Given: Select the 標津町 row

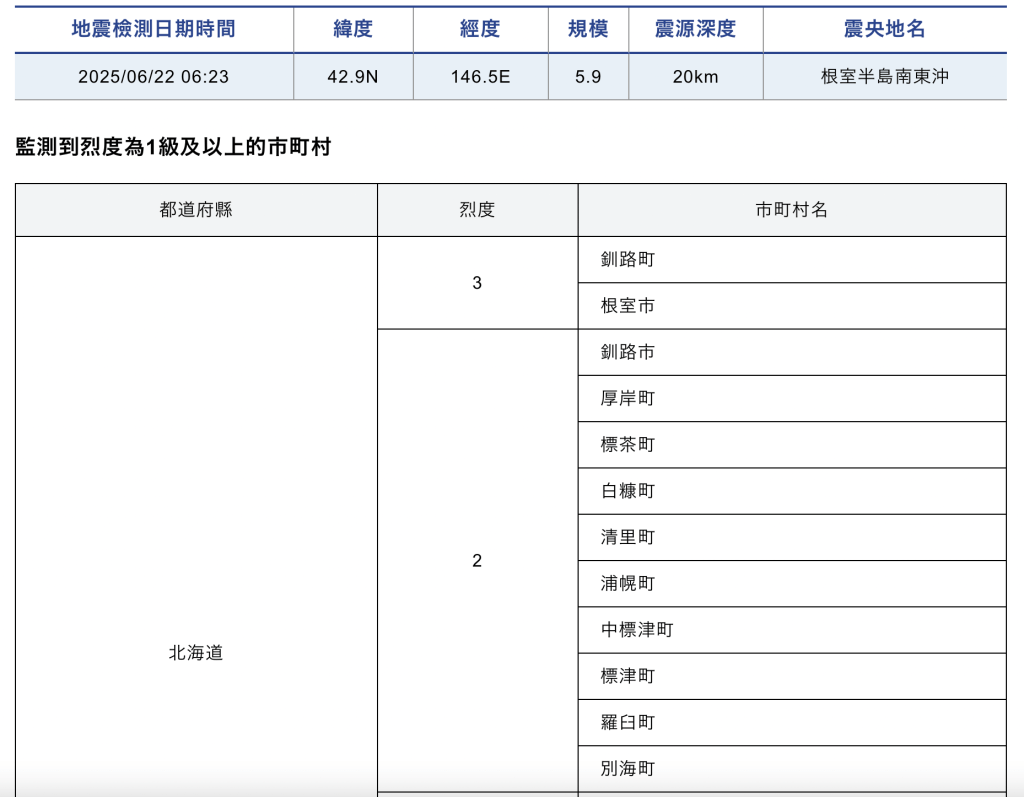Looking at the screenshot, I should coord(792,677).
